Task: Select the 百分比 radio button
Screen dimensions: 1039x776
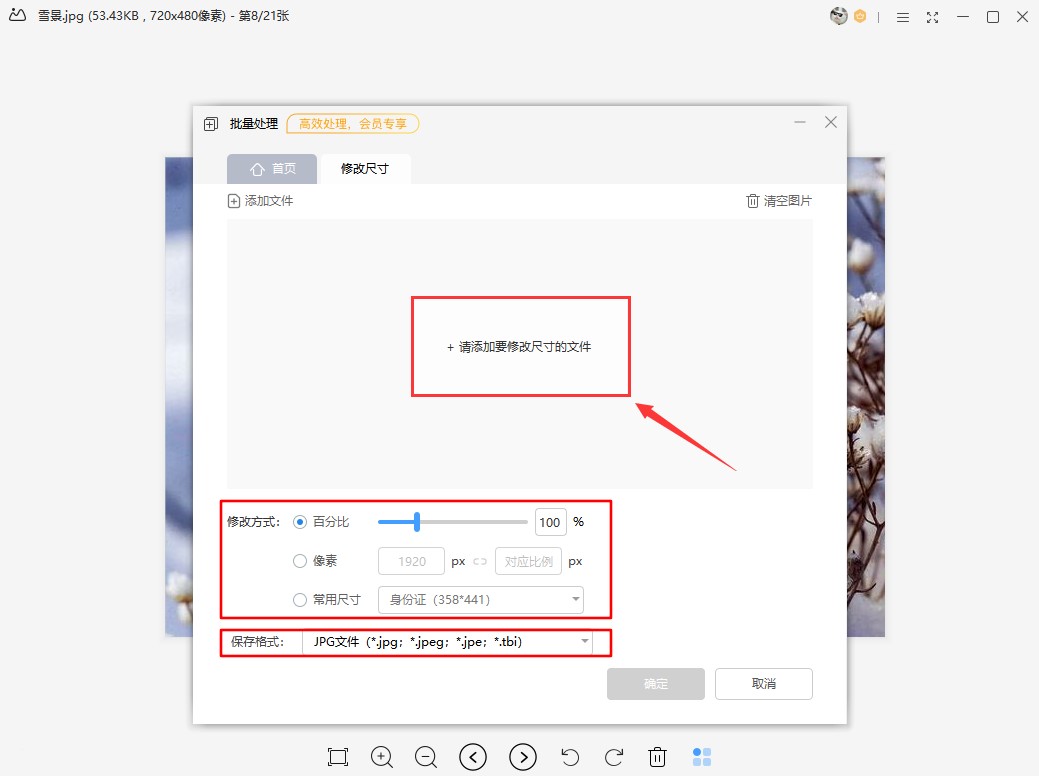Action: click(x=300, y=522)
